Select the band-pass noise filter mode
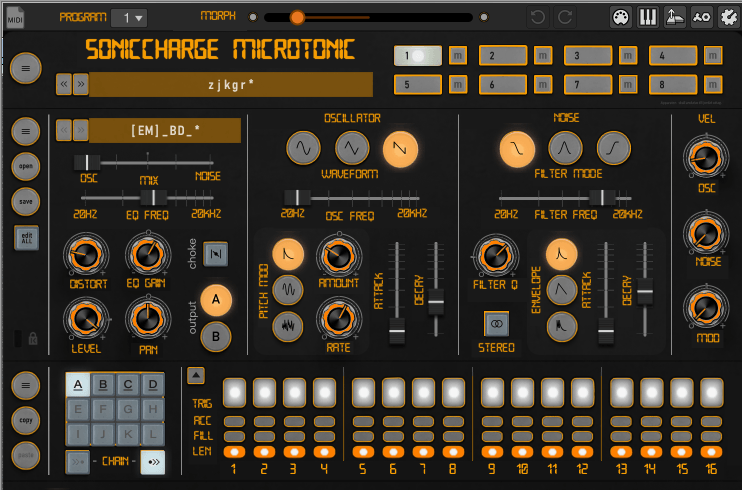742x490 pixels. point(565,148)
